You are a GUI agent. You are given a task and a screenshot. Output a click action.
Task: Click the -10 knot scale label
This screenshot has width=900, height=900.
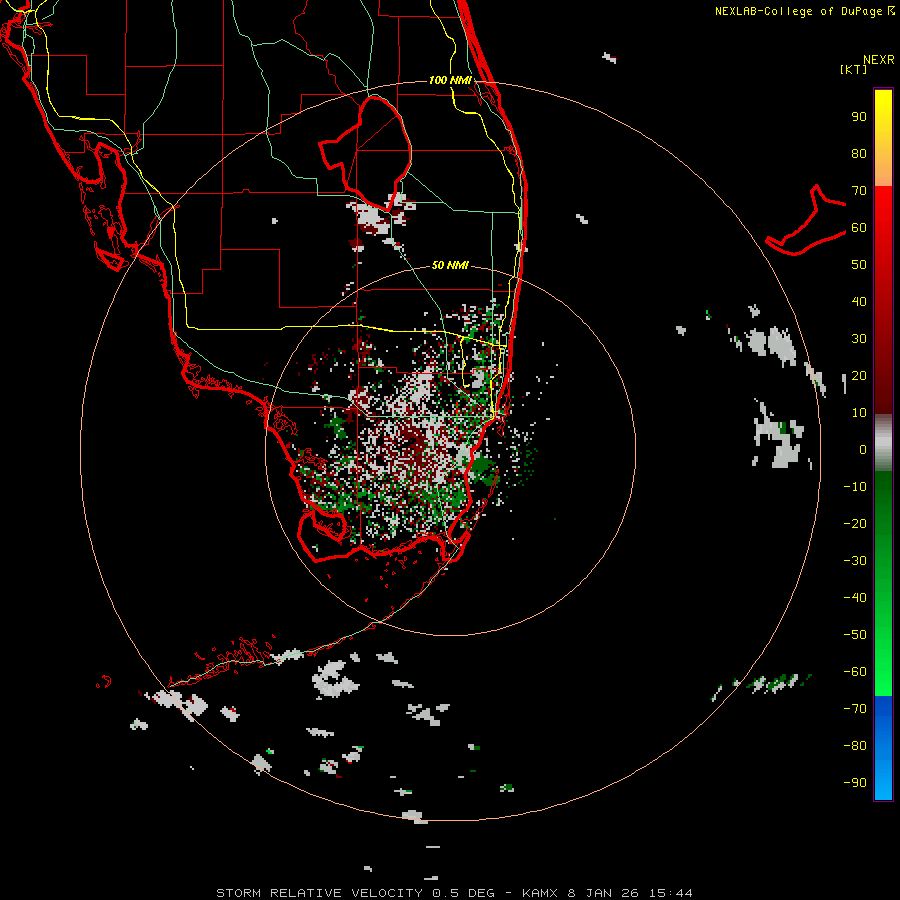[x=855, y=487]
